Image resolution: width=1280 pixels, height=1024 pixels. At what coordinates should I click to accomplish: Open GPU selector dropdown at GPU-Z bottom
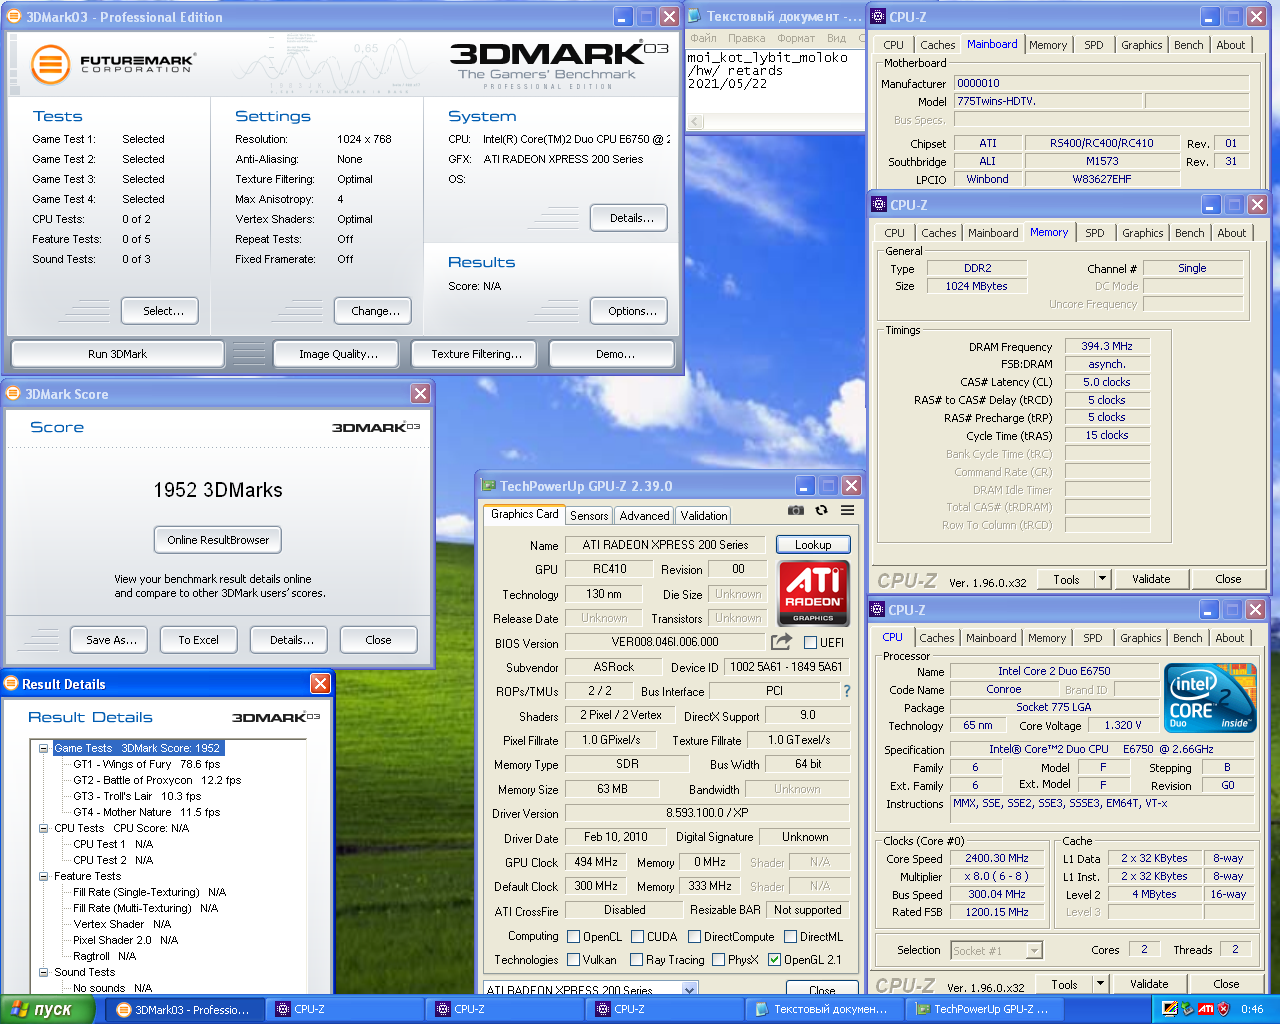[x=689, y=990]
